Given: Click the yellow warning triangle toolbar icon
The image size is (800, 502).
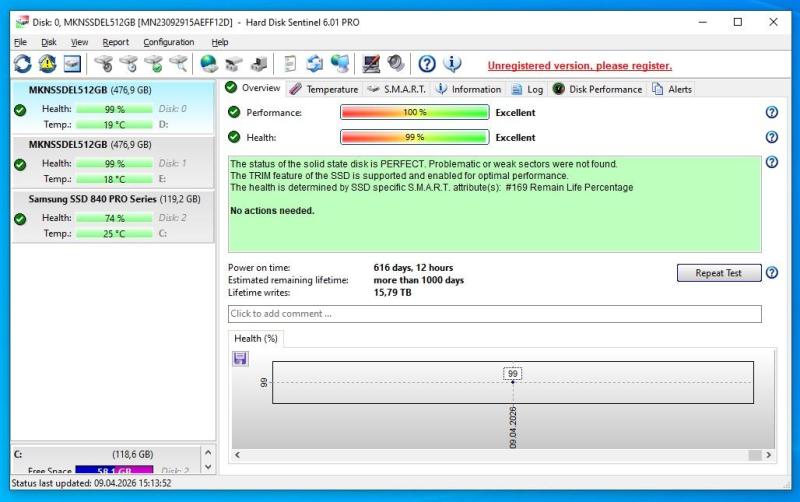Looking at the screenshot, I should coord(47,64).
